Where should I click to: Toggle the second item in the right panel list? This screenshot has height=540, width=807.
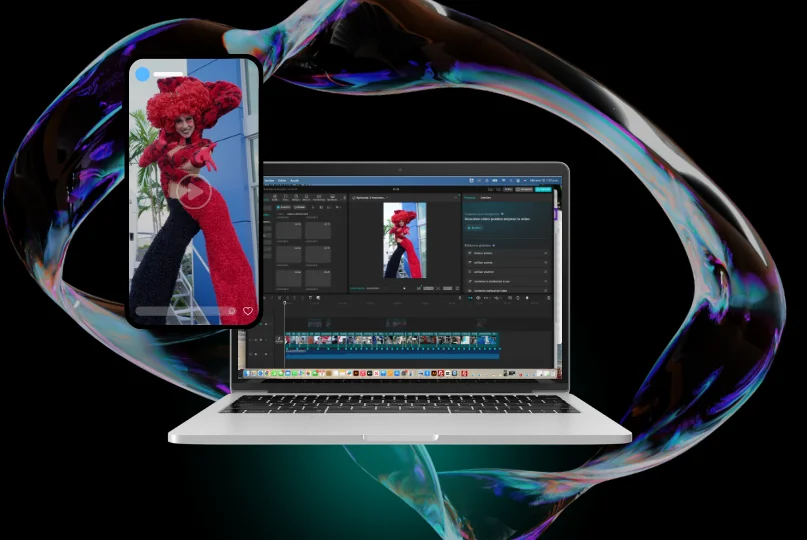coord(546,262)
